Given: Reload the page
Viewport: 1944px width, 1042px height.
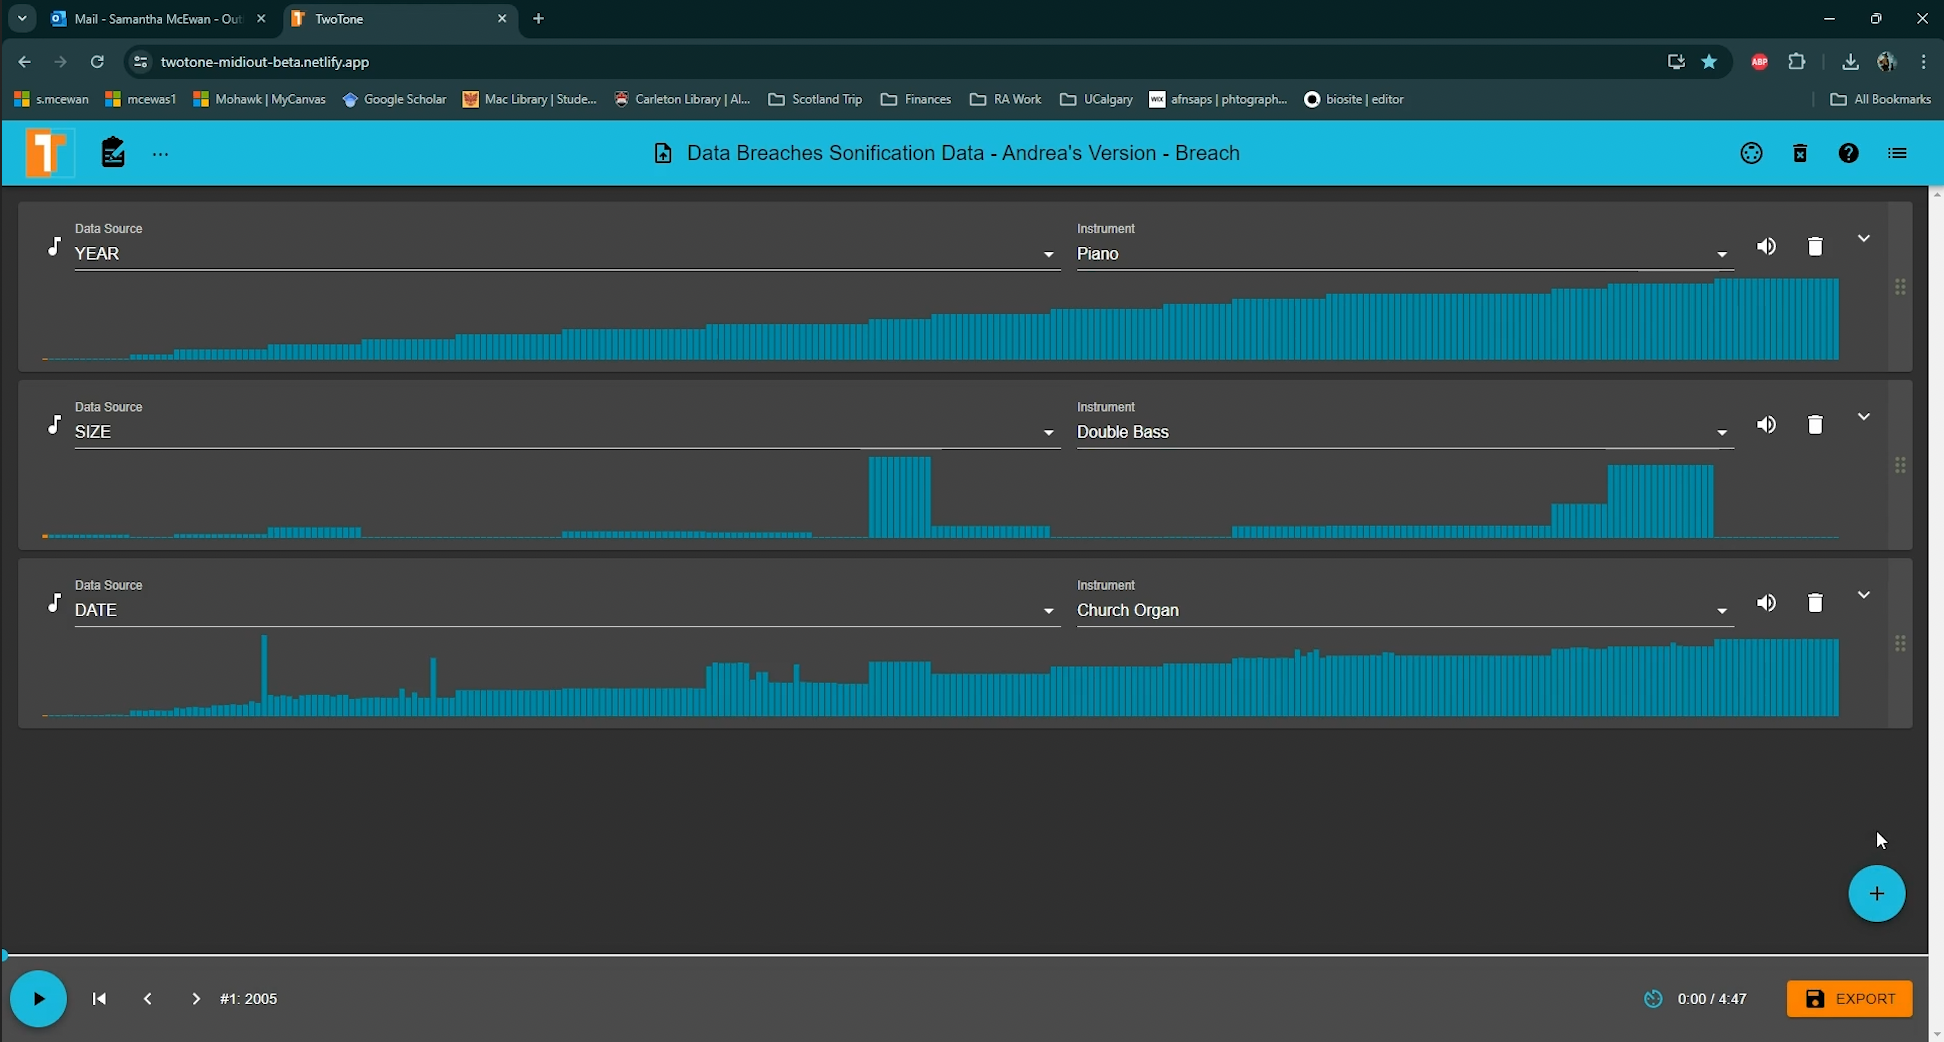Looking at the screenshot, I should coord(97,62).
